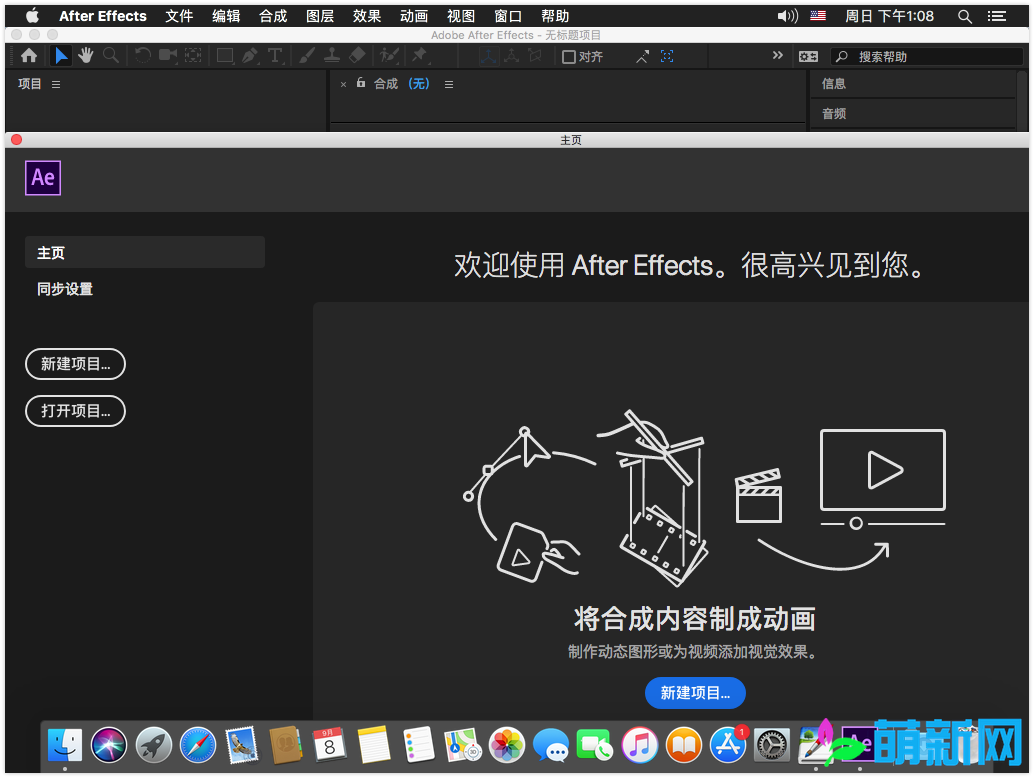
Task: Select the Roto Brush tool
Action: 390,56
